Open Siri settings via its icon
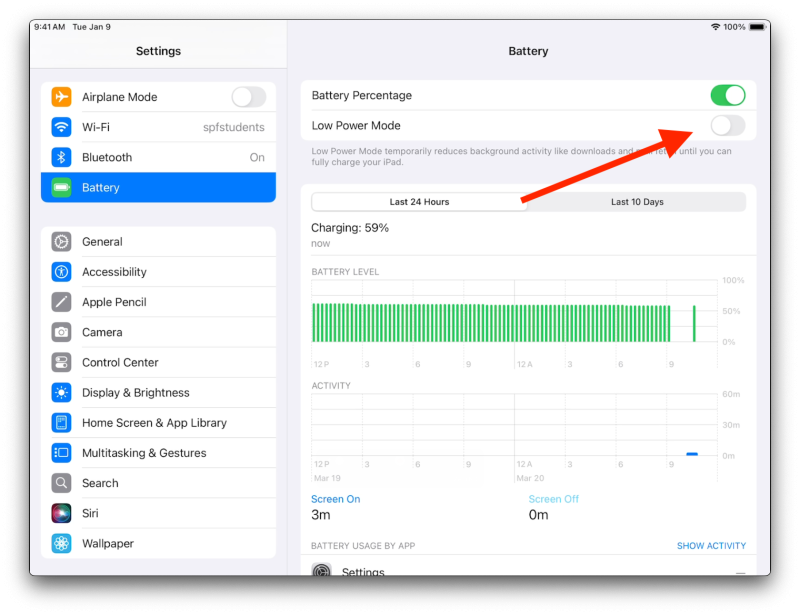The height and width of the screenshot is (614, 800). tap(61, 513)
